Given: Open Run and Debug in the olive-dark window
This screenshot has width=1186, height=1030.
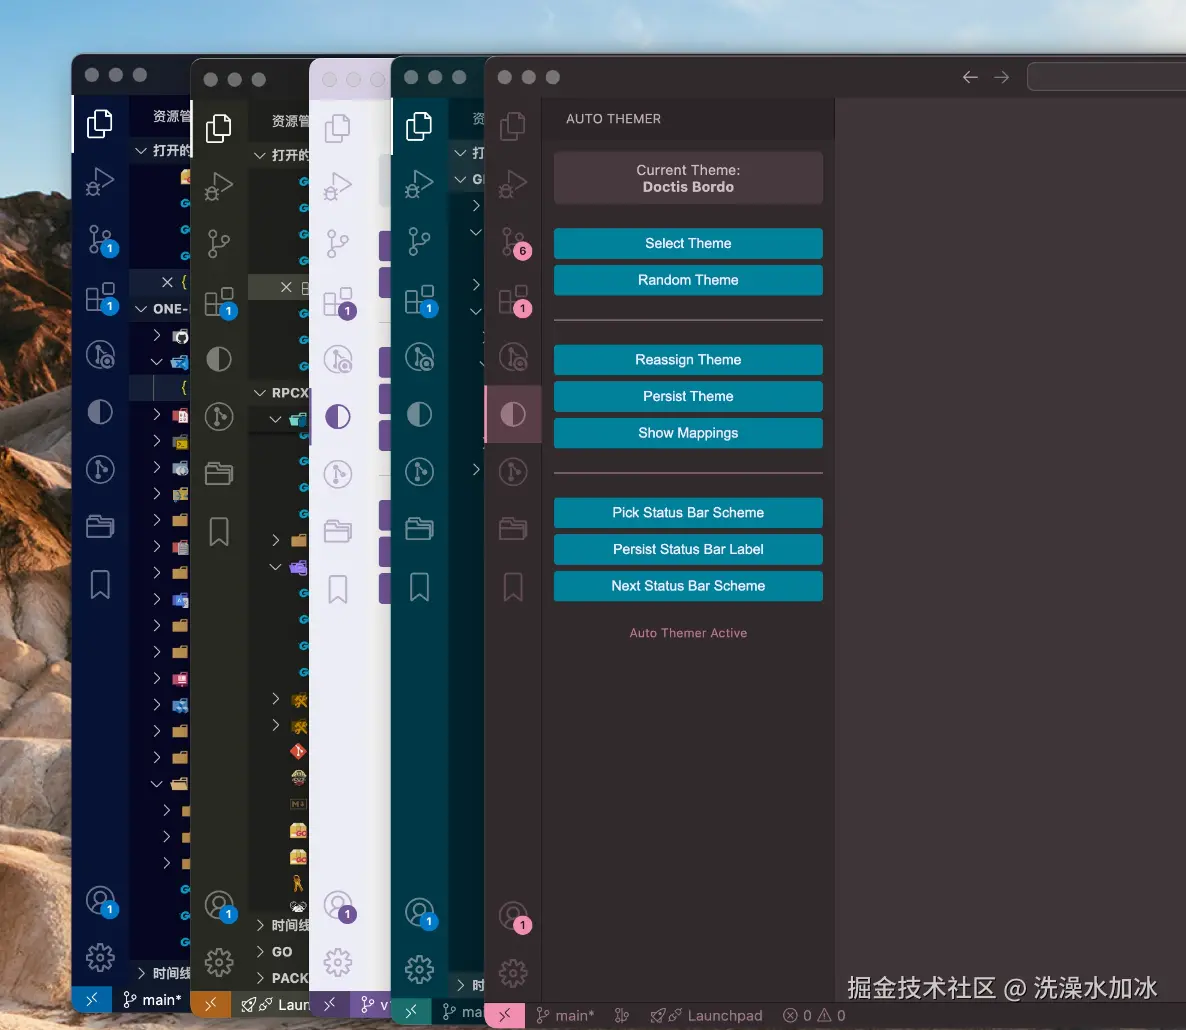Looking at the screenshot, I should (x=219, y=186).
